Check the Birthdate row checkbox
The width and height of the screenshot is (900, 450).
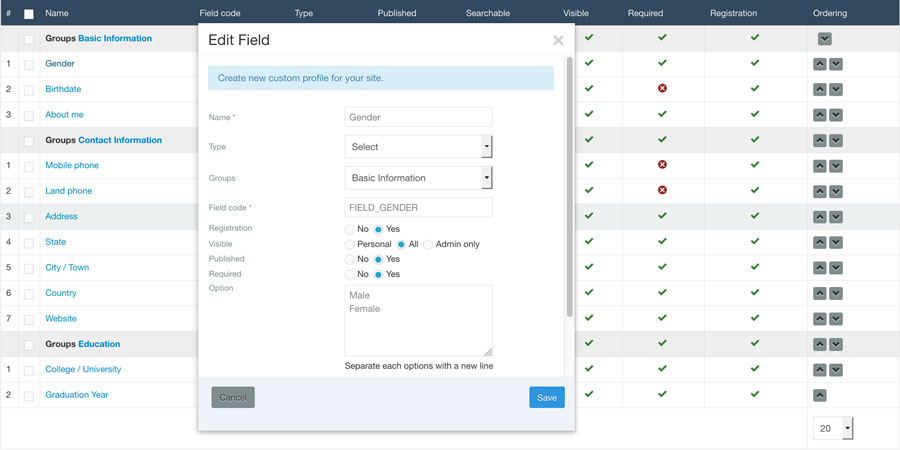(29, 90)
